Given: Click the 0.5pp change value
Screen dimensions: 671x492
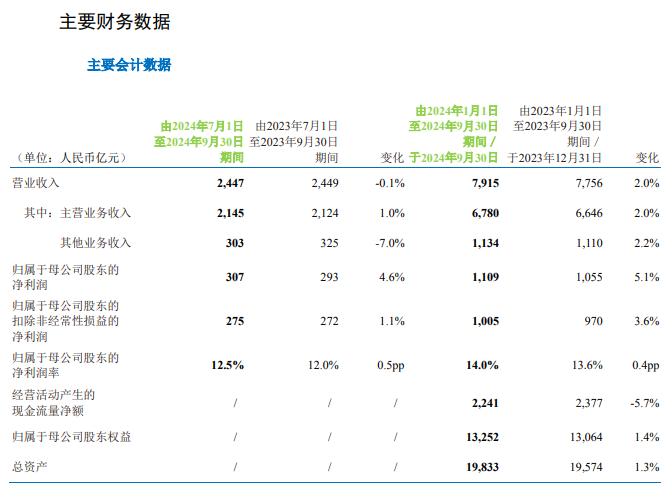Looking at the screenshot, I should [x=390, y=366].
